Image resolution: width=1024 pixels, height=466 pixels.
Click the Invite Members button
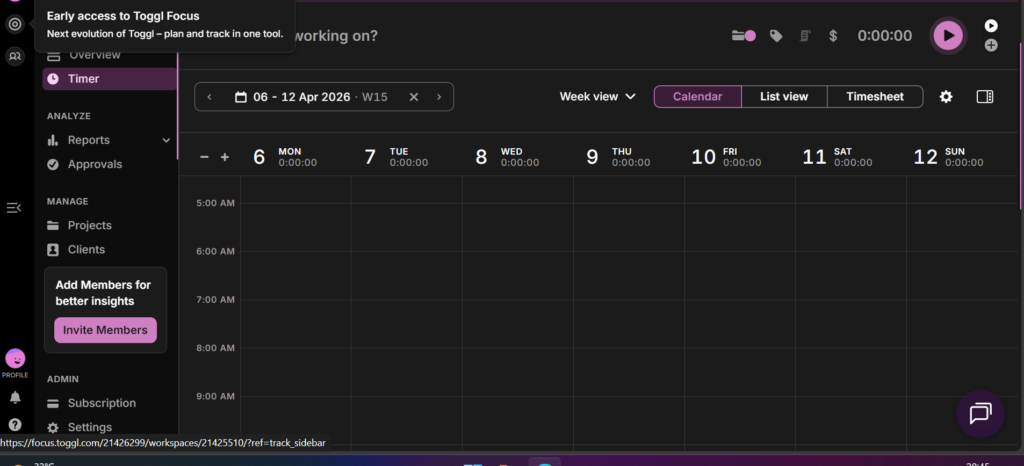(105, 330)
